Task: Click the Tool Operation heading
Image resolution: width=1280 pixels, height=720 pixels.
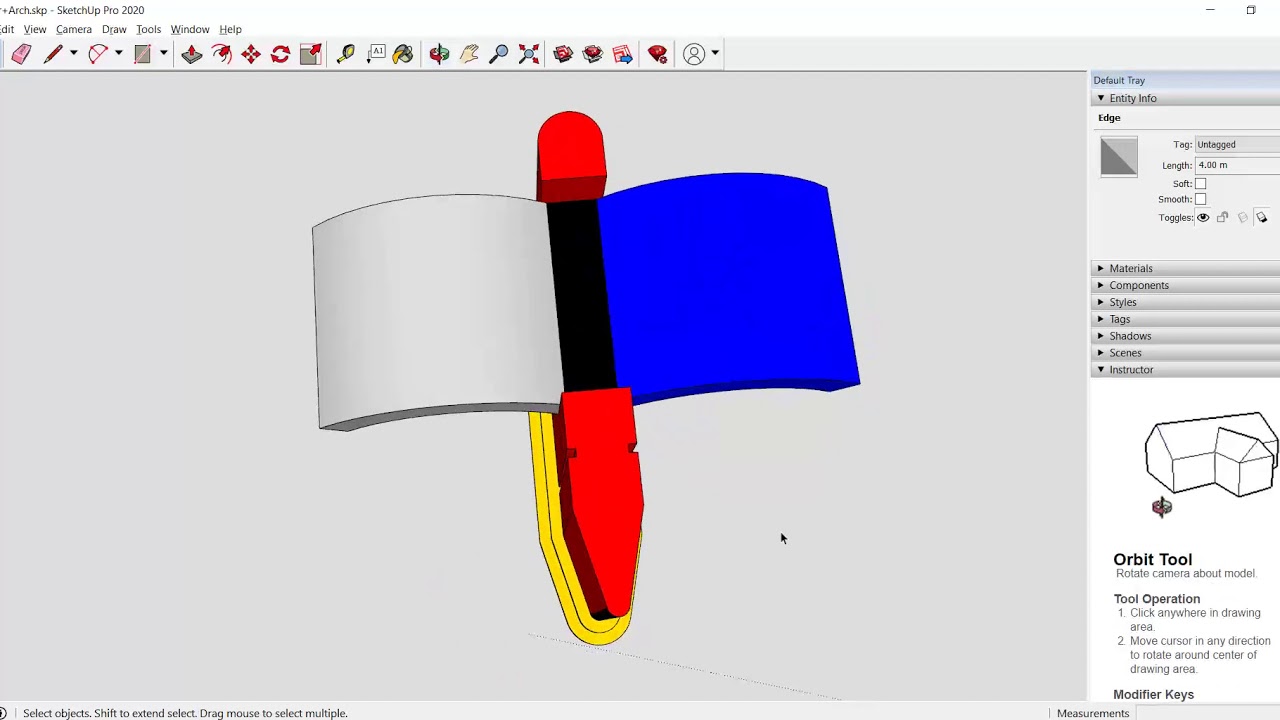Action: pyautogui.click(x=1156, y=599)
